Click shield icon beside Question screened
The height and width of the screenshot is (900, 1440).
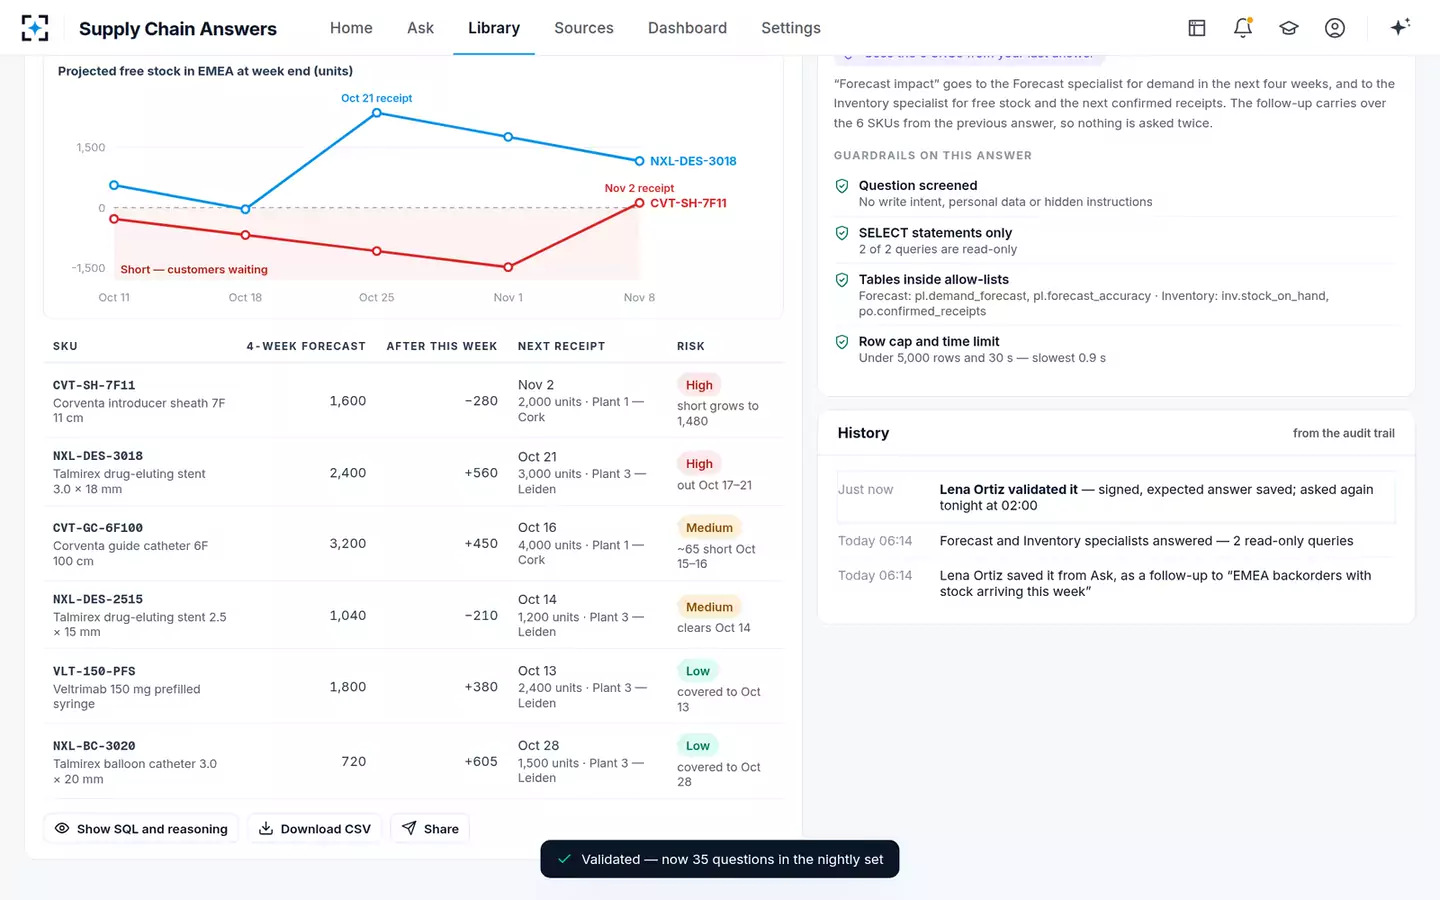(842, 186)
